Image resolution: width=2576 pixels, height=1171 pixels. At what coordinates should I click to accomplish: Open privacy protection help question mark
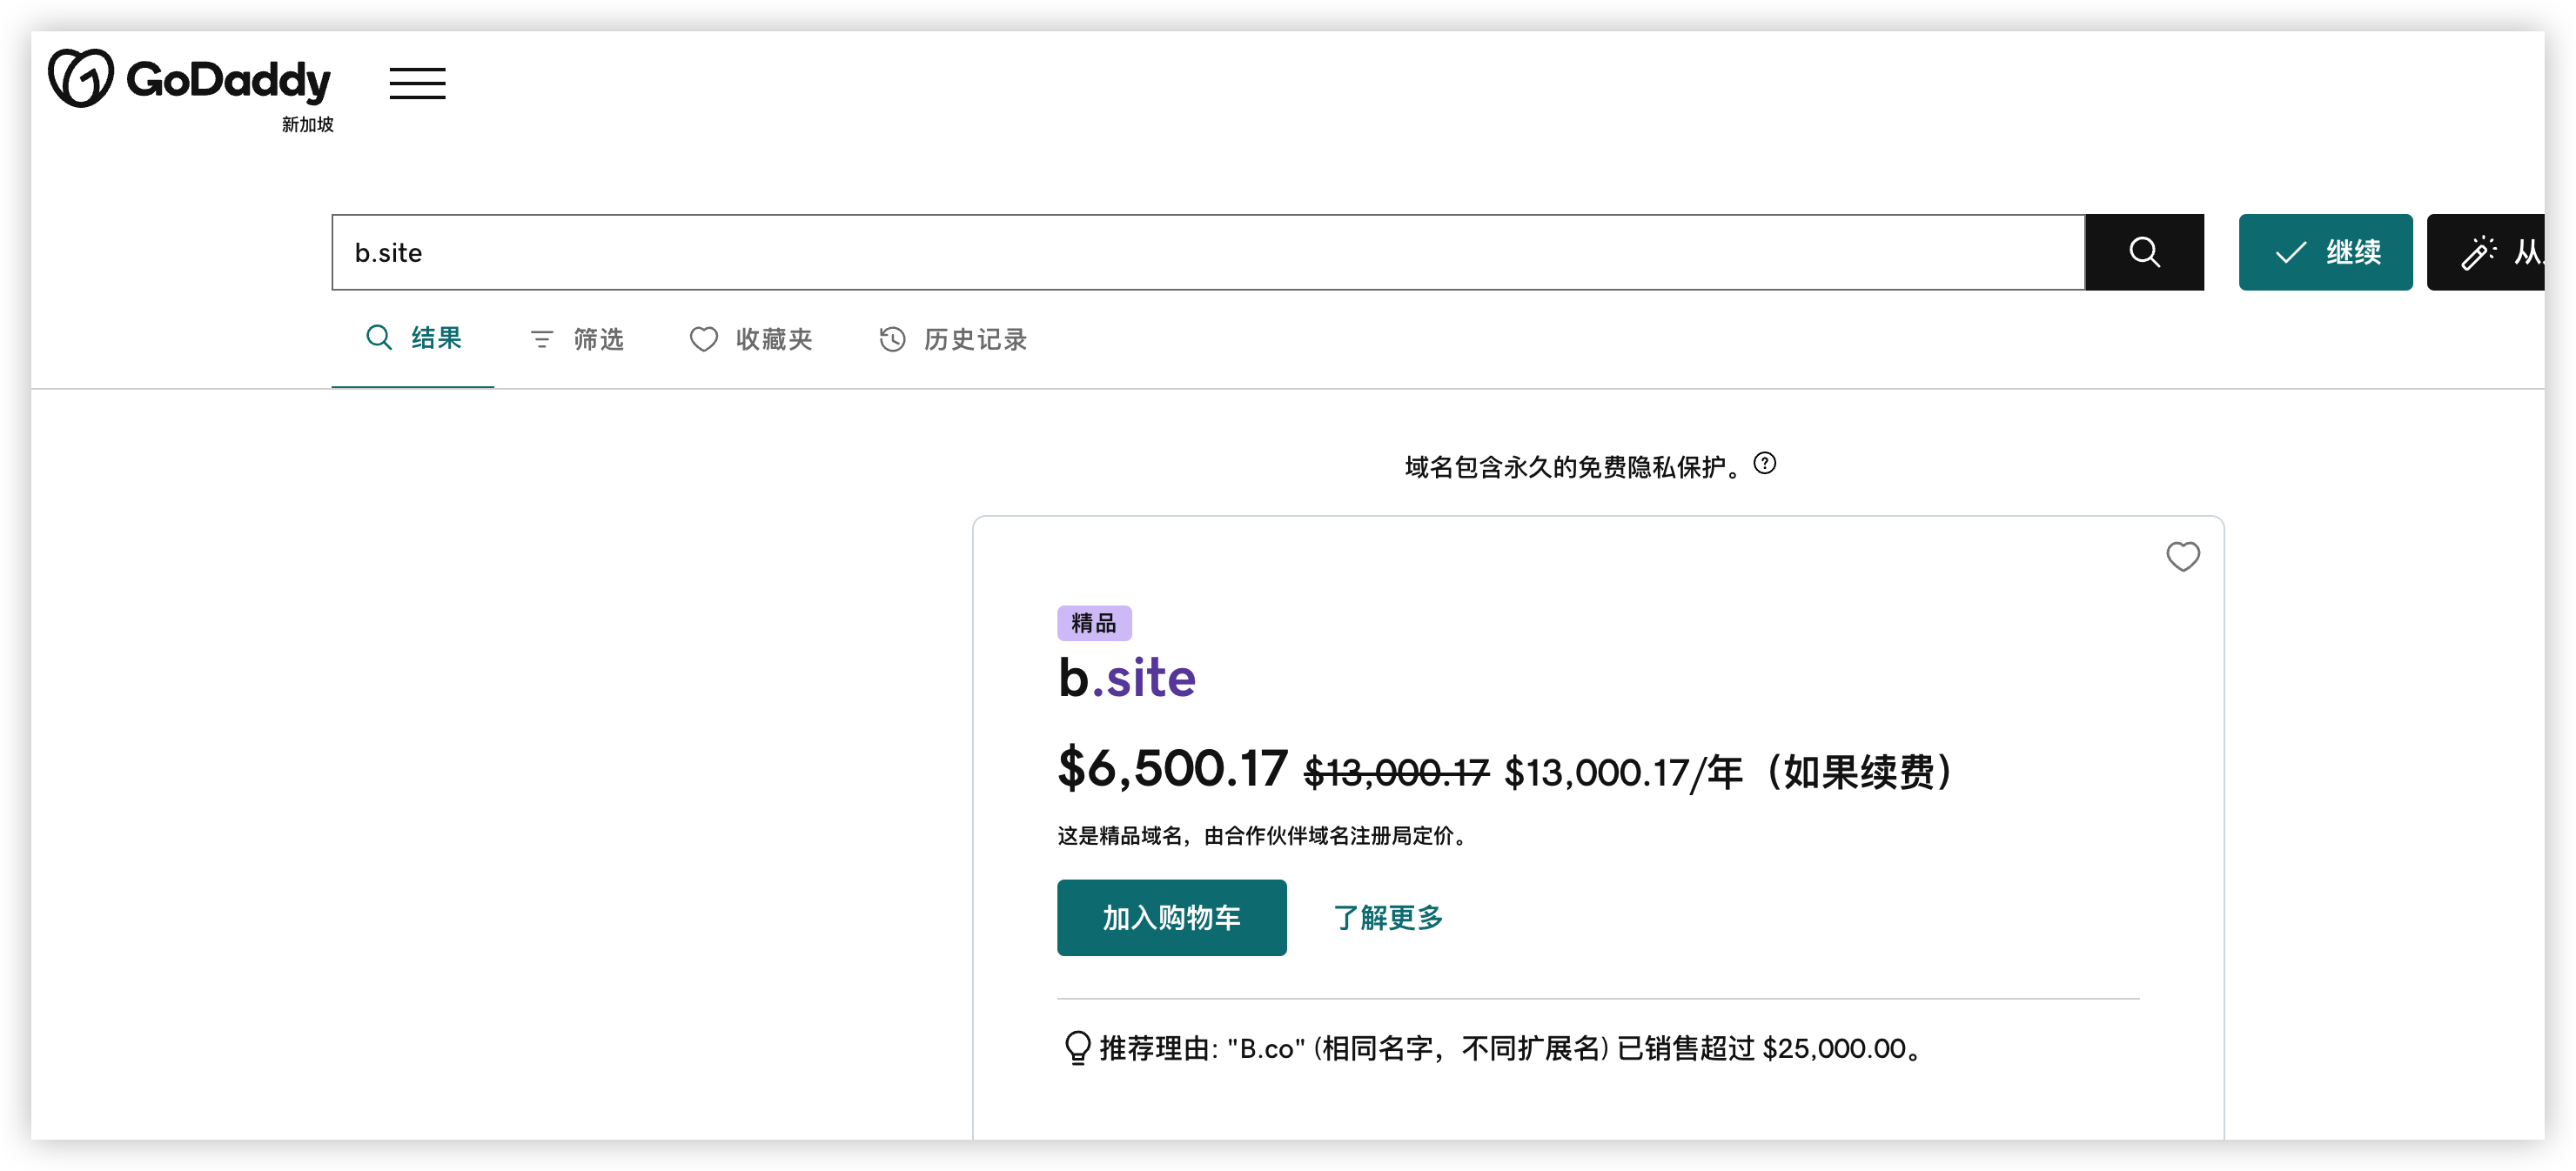[x=1765, y=463]
